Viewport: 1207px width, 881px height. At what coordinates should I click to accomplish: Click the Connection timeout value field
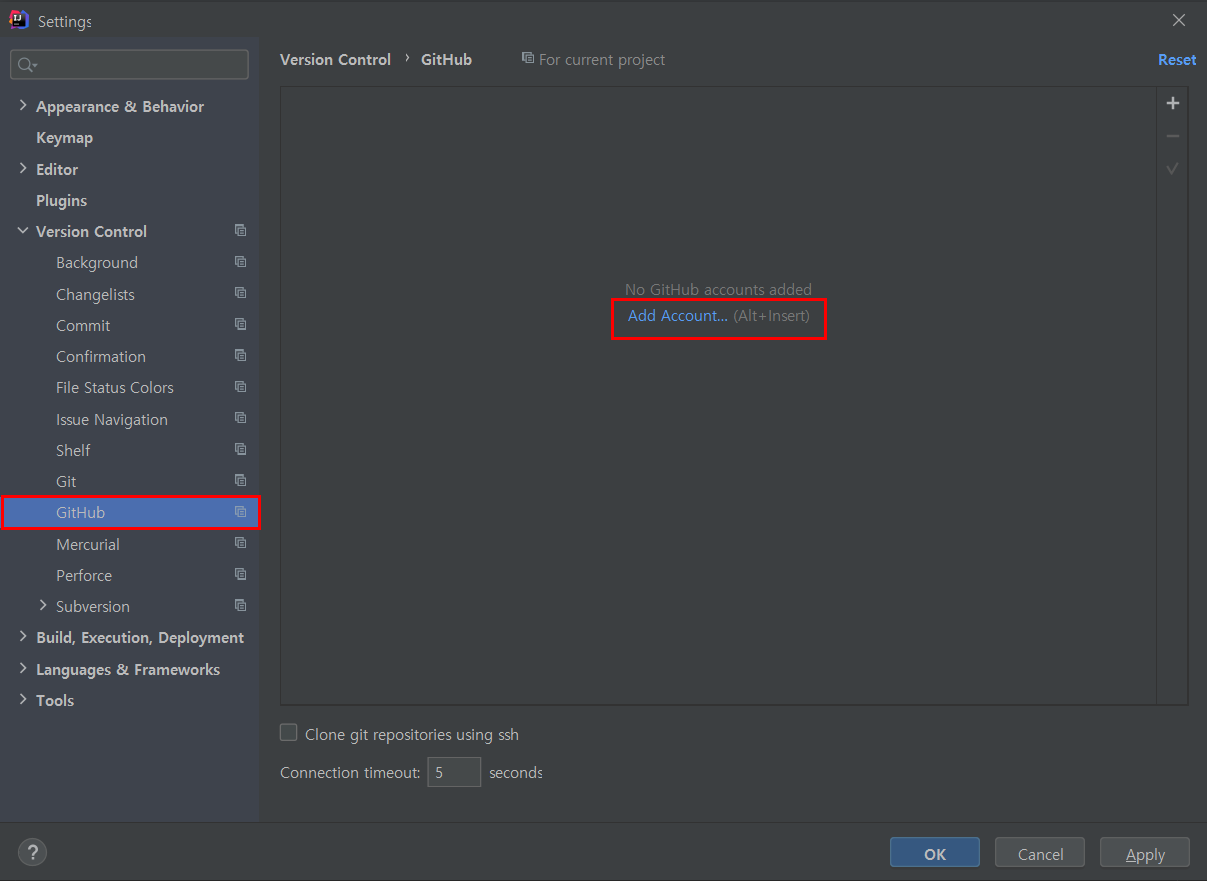pyautogui.click(x=454, y=772)
